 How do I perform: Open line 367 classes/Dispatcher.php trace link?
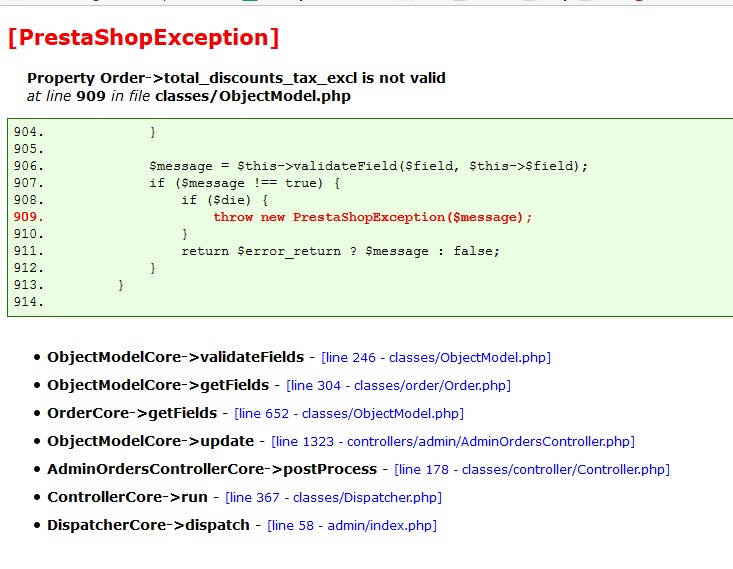pos(333,497)
